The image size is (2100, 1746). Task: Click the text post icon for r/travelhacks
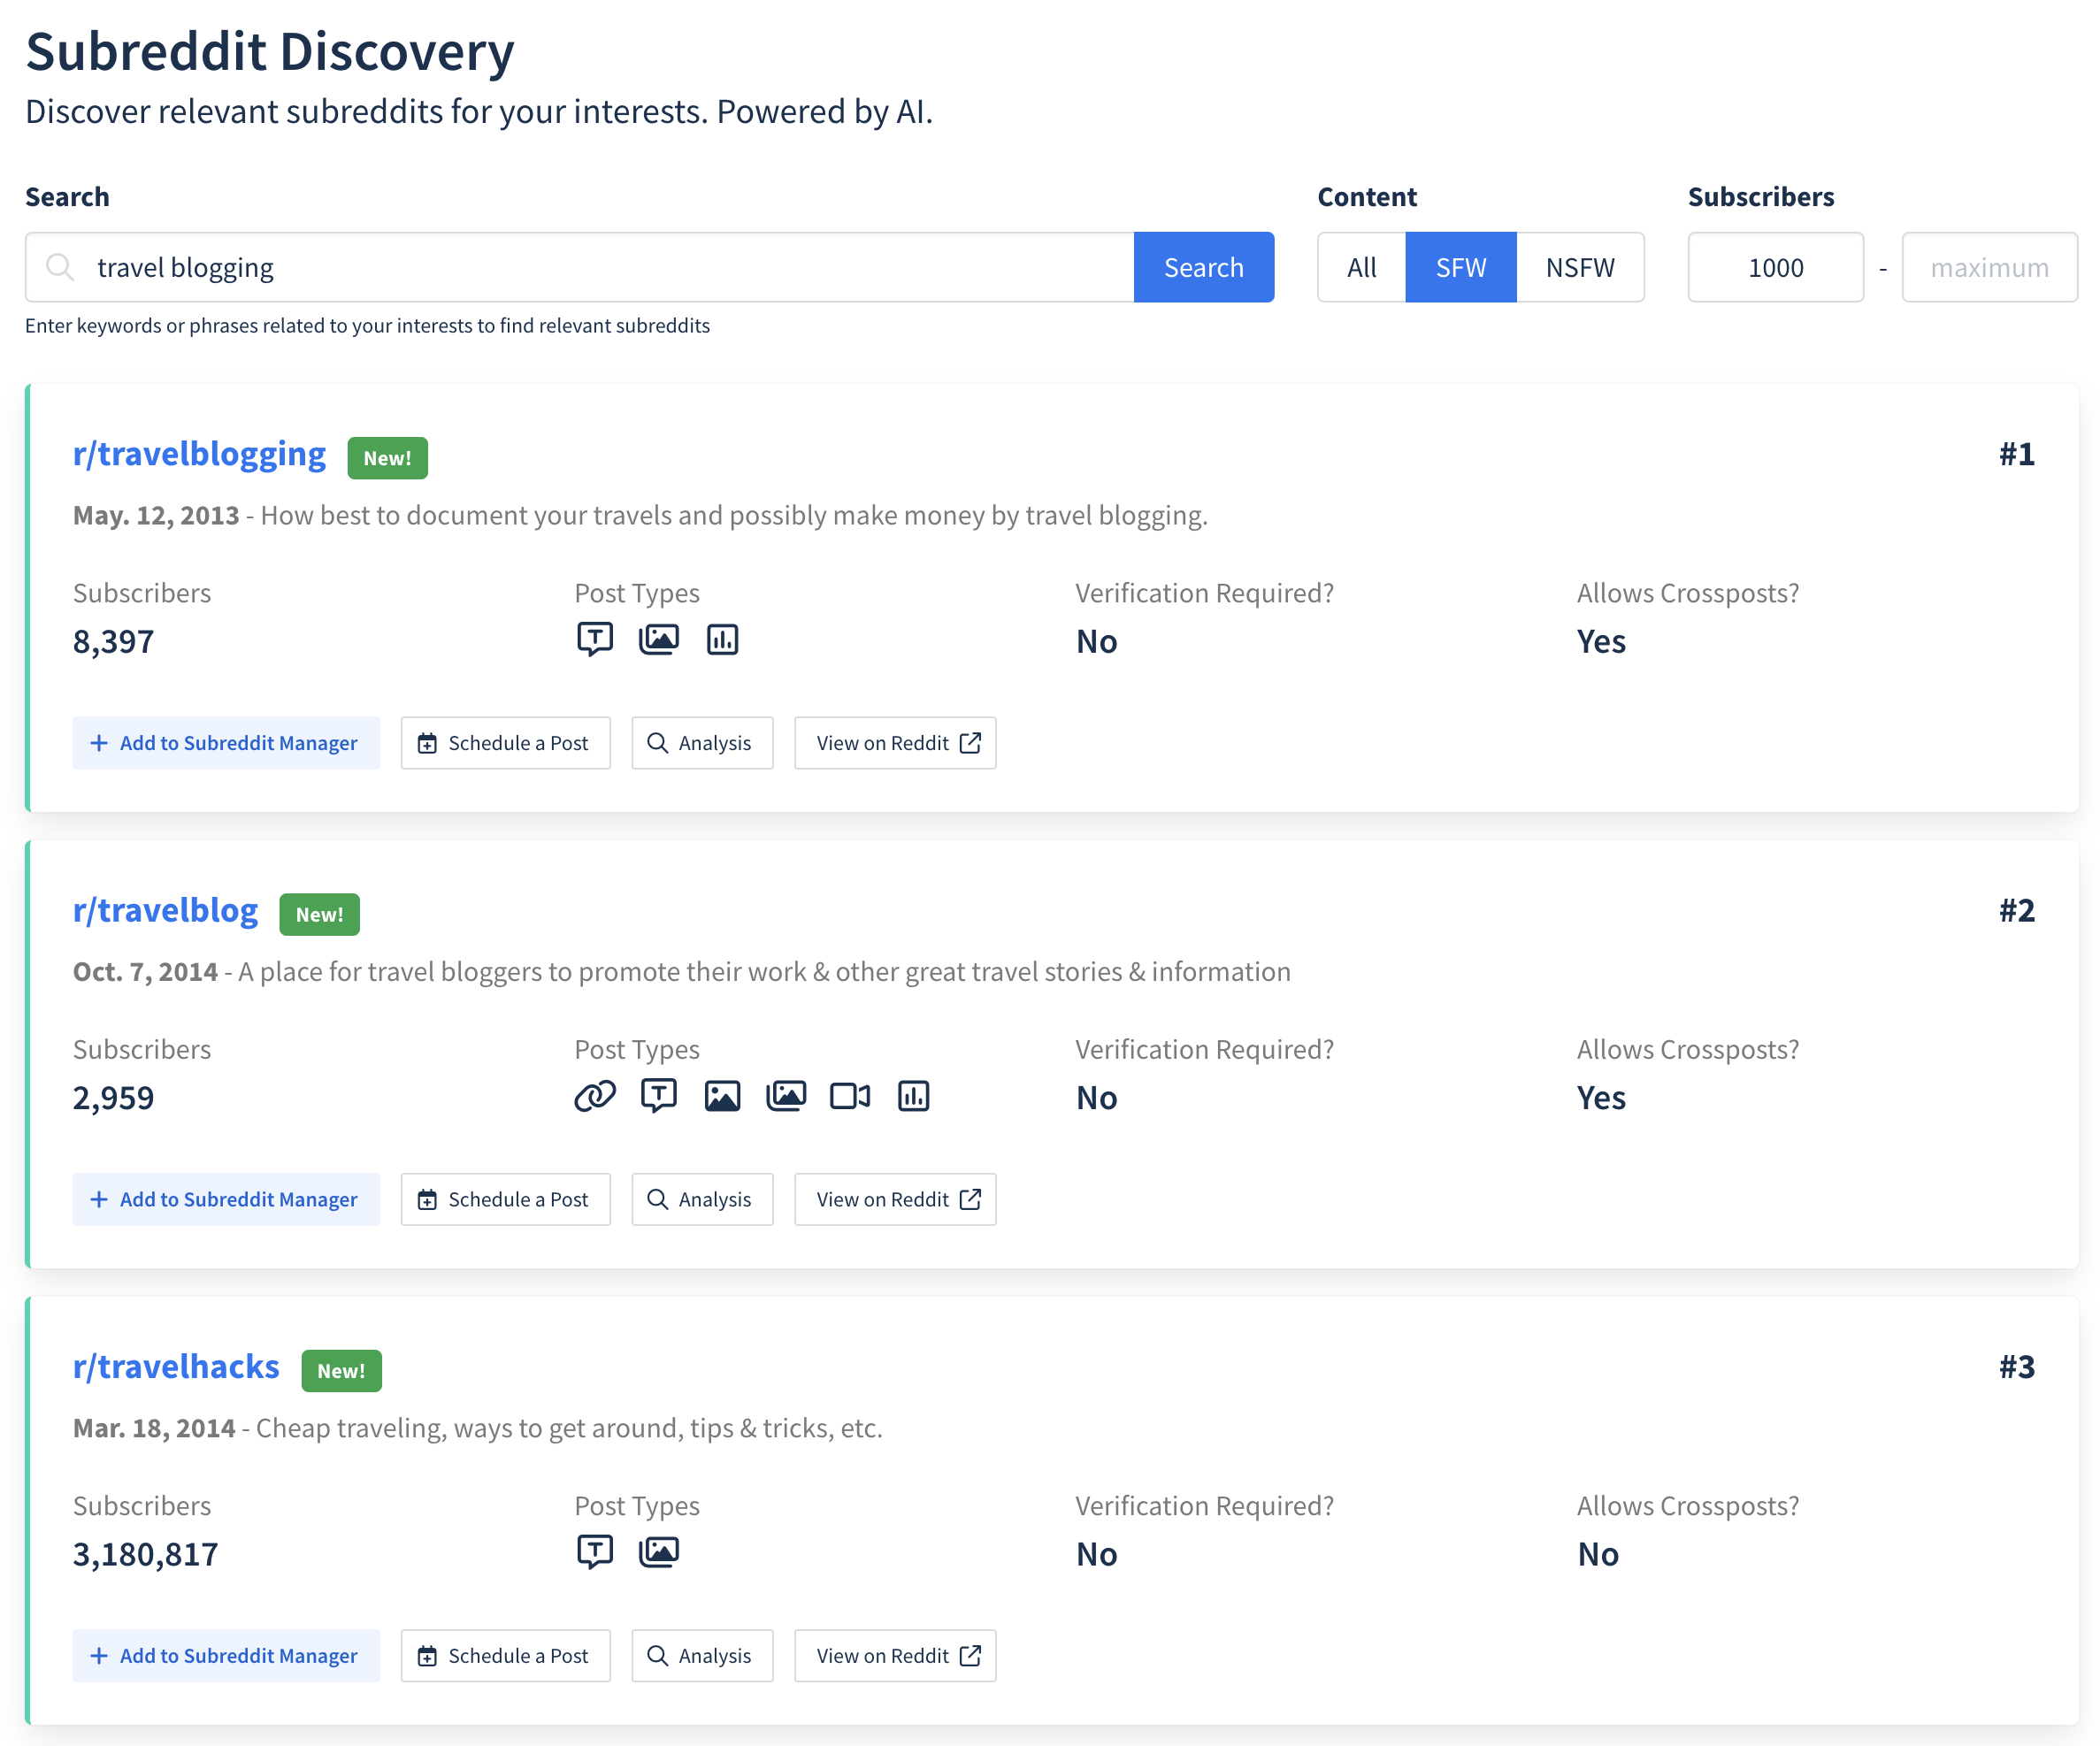click(x=595, y=1552)
